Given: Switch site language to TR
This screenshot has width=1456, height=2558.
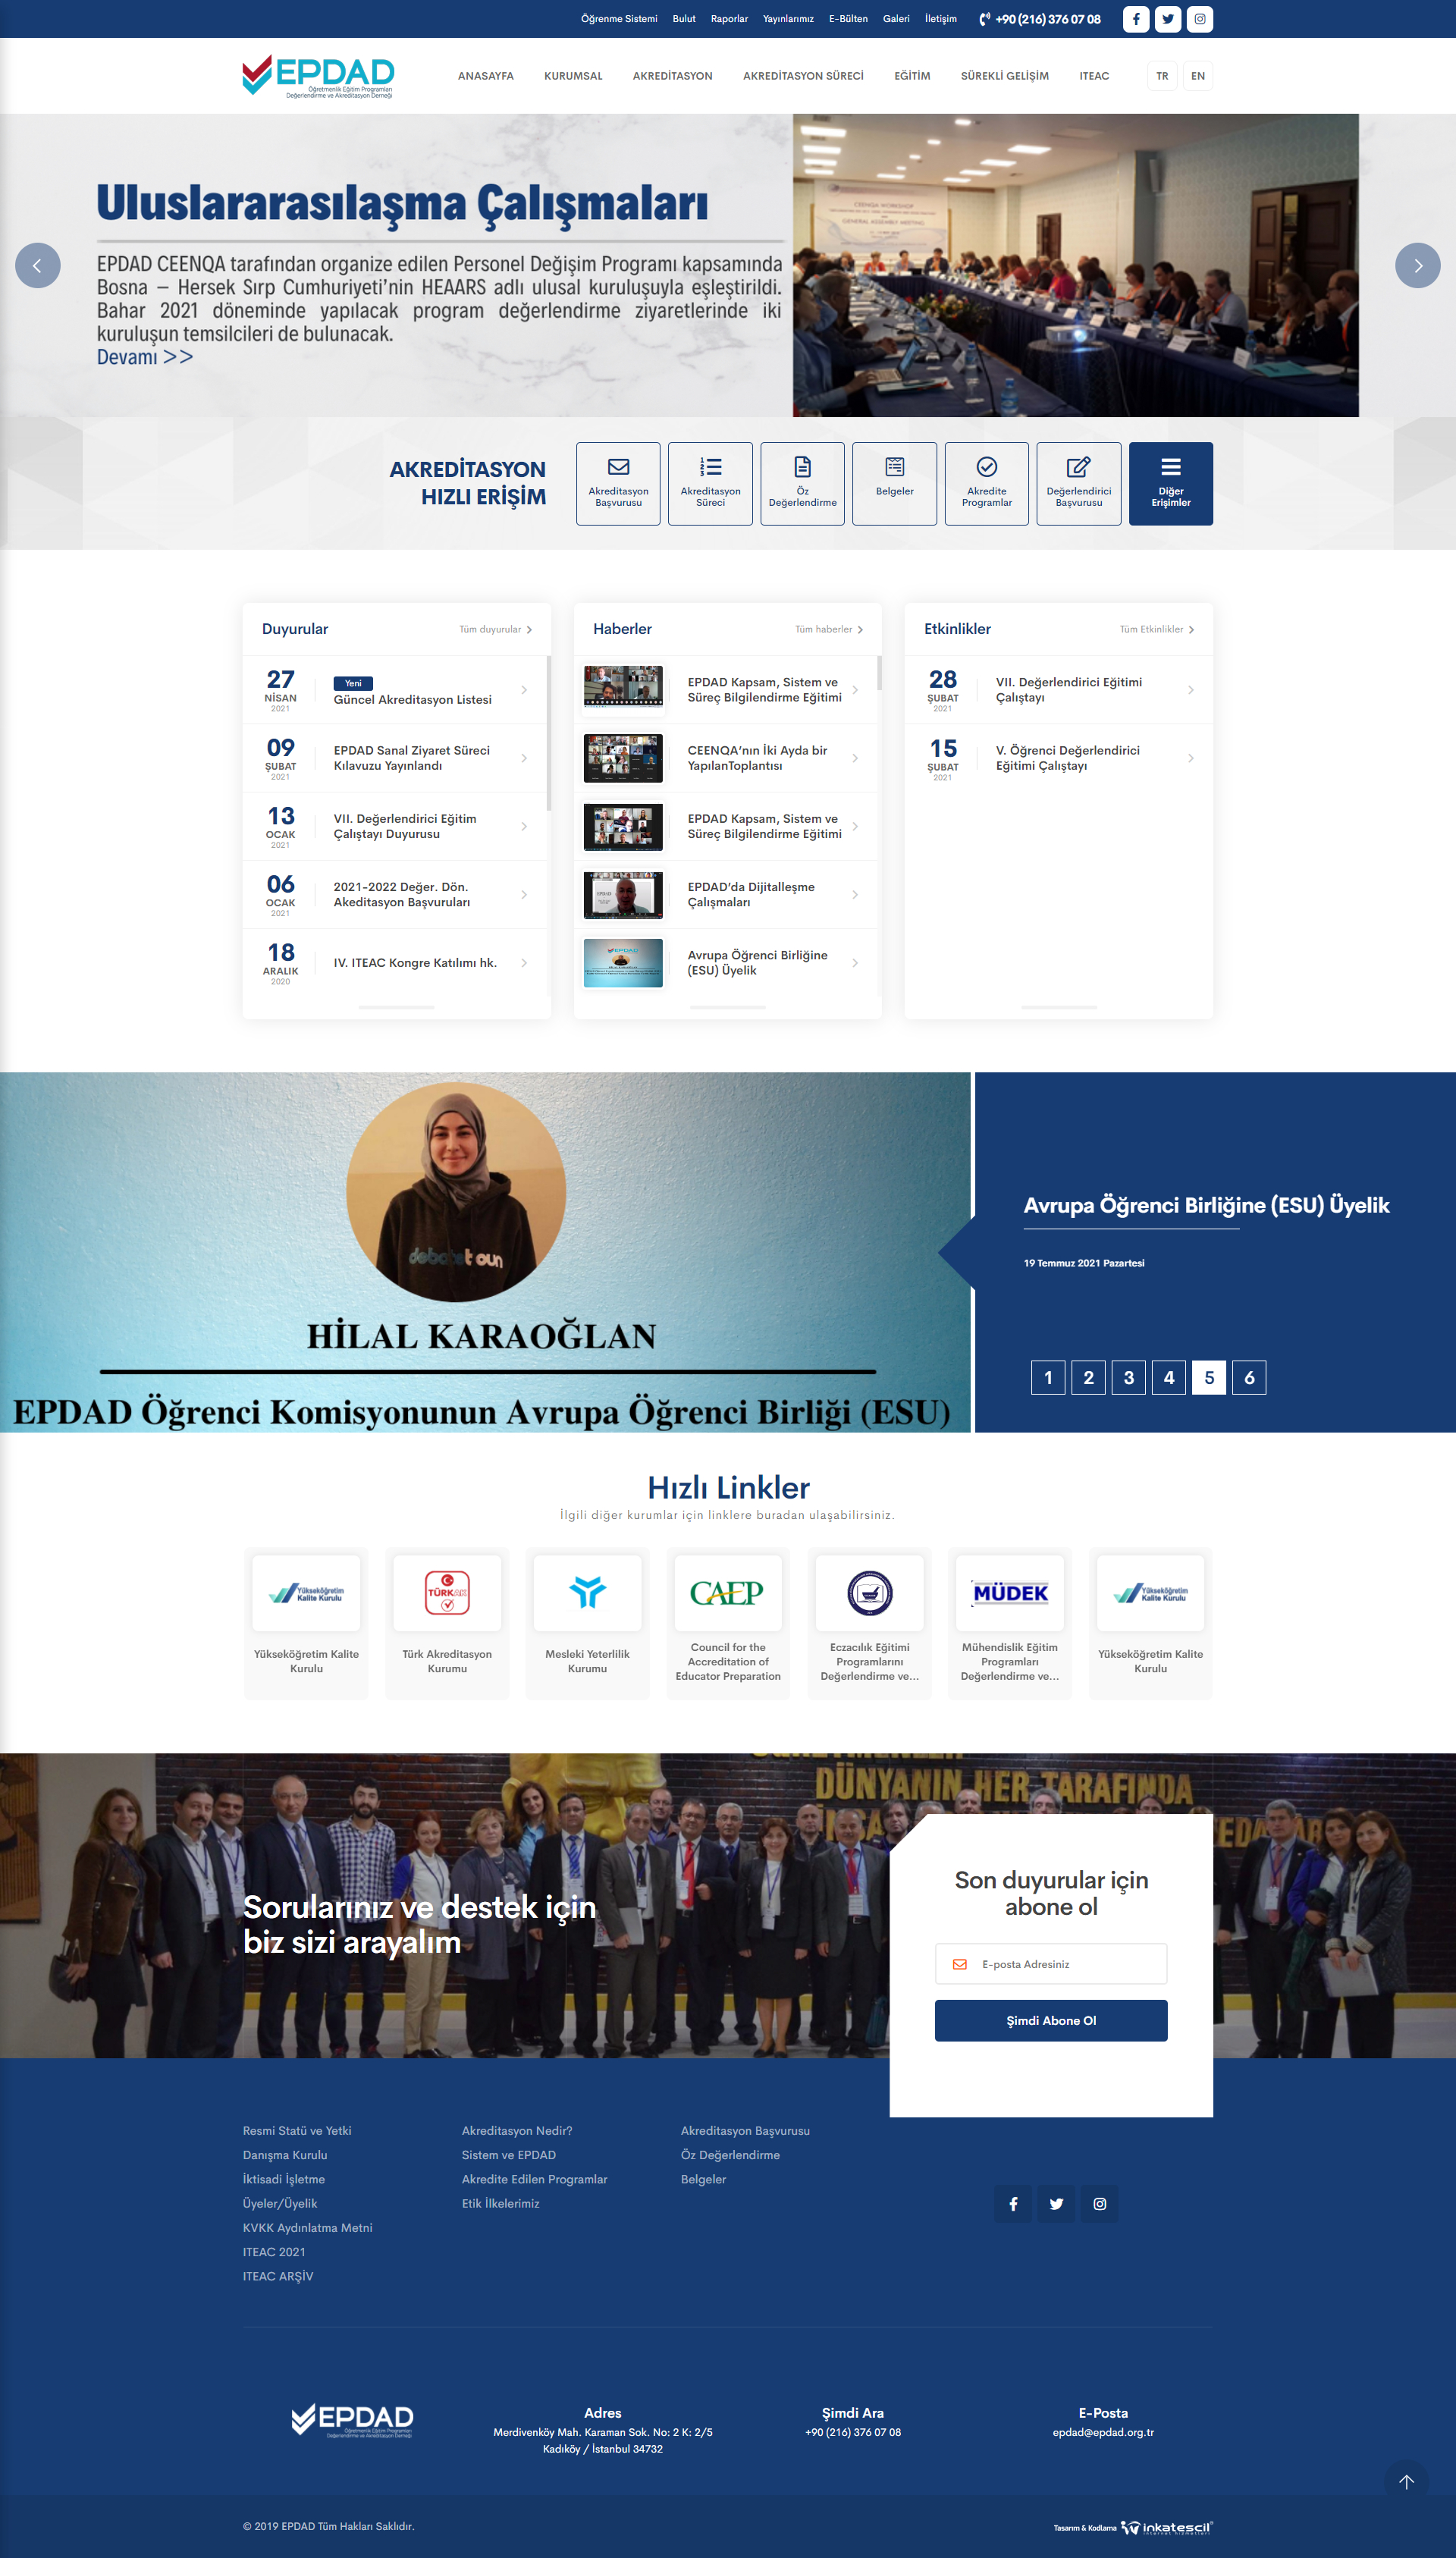Looking at the screenshot, I should 1161,76.
